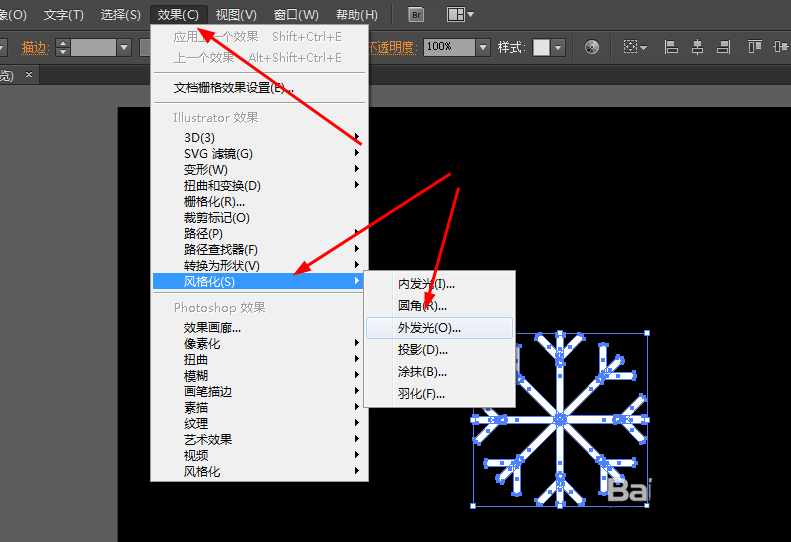The width and height of the screenshot is (791, 542).
Task: Close the open 效果(C) menu
Action: pyautogui.click(x=178, y=15)
